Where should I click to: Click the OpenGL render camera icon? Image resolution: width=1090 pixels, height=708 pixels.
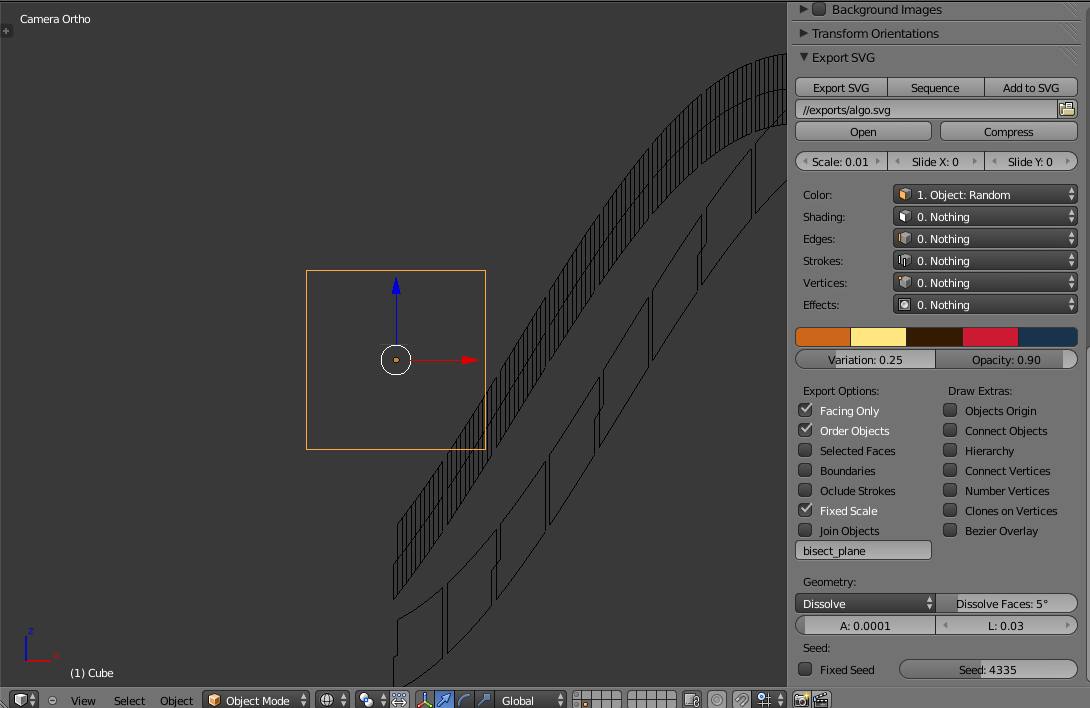pos(801,700)
